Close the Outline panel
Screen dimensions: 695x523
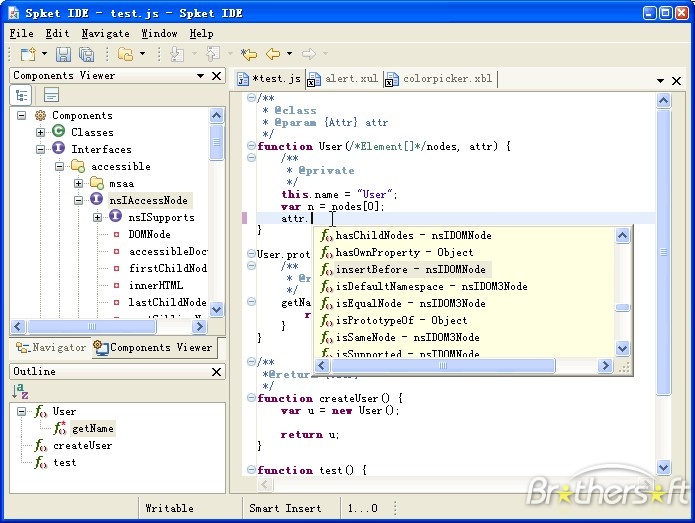[x=216, y=371]
